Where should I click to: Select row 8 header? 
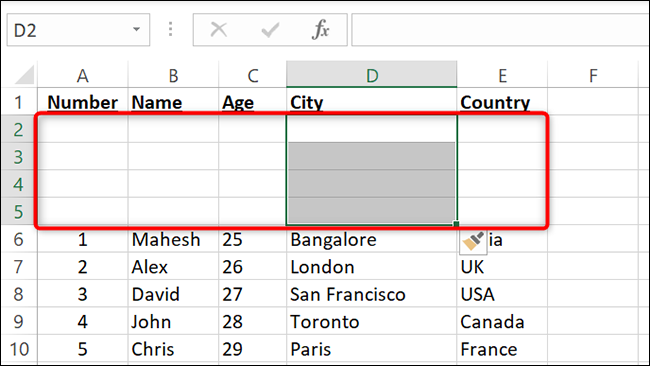pos(19,293)
